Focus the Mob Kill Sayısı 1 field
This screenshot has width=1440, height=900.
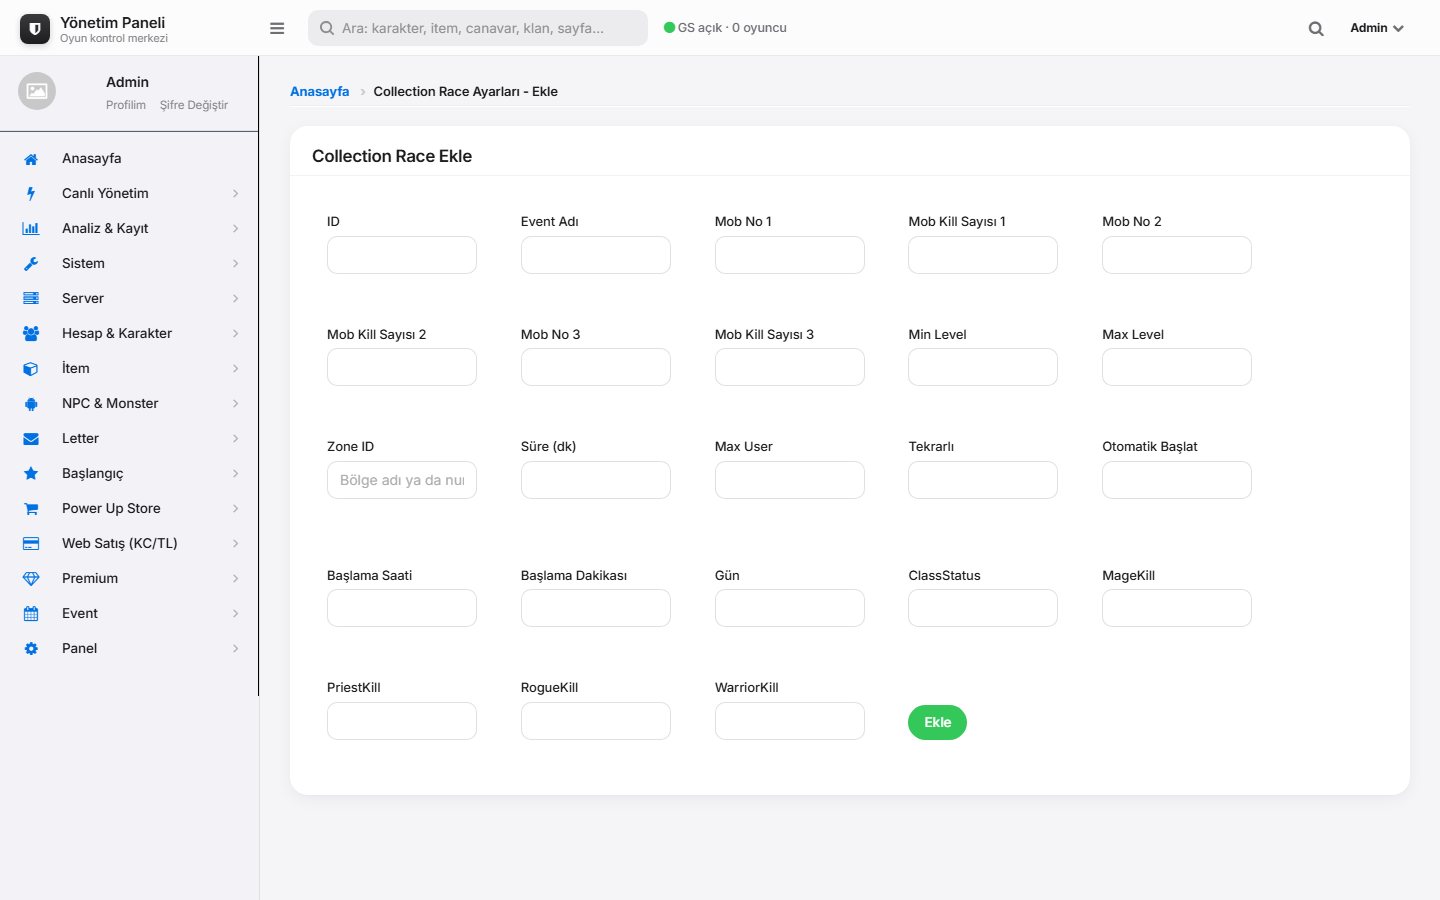pyautogui.click(x=983, y=255)
